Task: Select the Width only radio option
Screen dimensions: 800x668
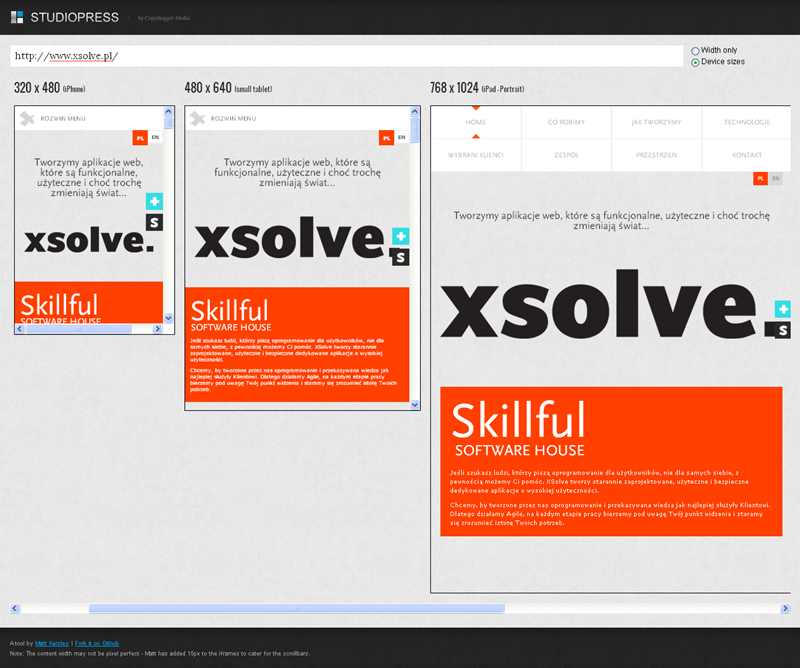Action: coord(696,50)
